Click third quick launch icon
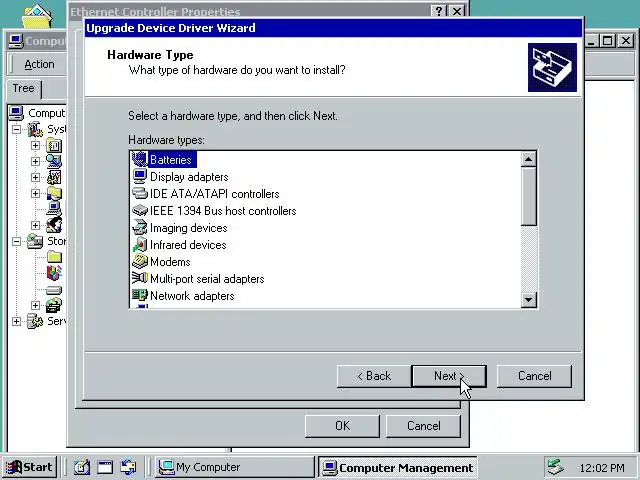This screenshot has height=480, width=640. click(128, 467)
